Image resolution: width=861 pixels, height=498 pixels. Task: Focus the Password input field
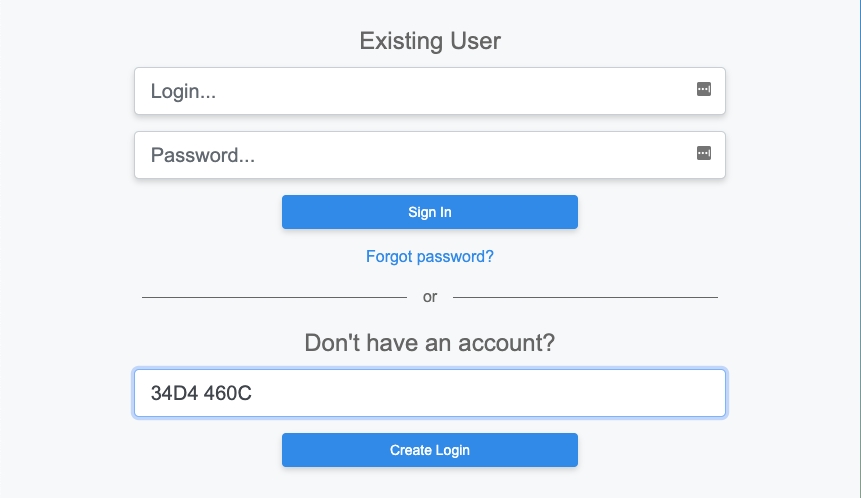tap(430, 155)
